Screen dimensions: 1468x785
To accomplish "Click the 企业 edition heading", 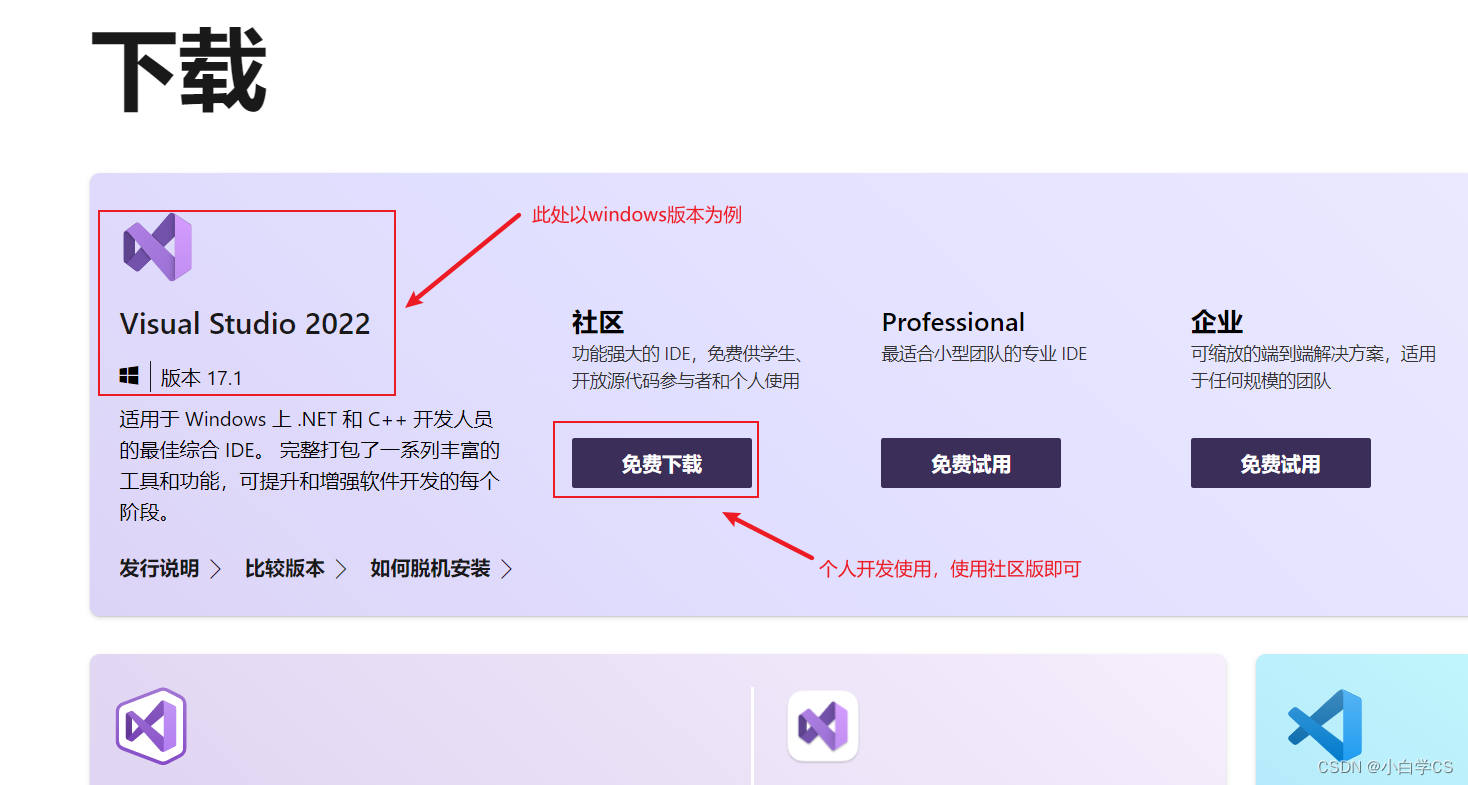I will pos(1217,322).
